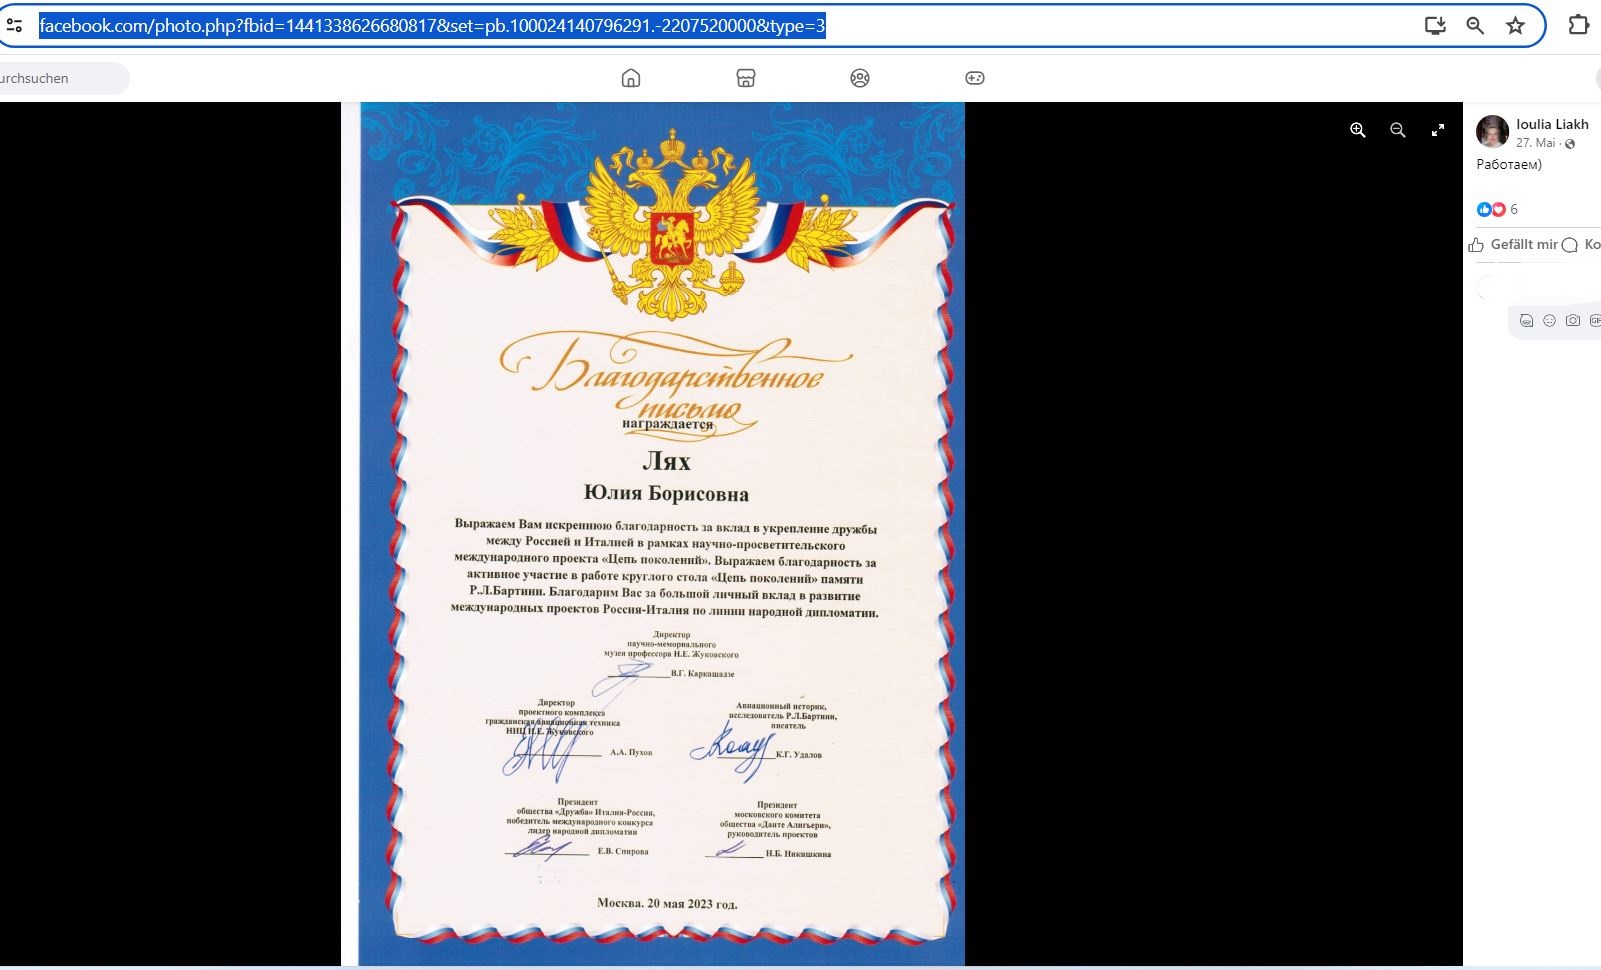The height and width of the screenshot is (970, 1601).
Task: Open the post date 27. Mai
Action: pyautogui.click(x=1536, y=143)
